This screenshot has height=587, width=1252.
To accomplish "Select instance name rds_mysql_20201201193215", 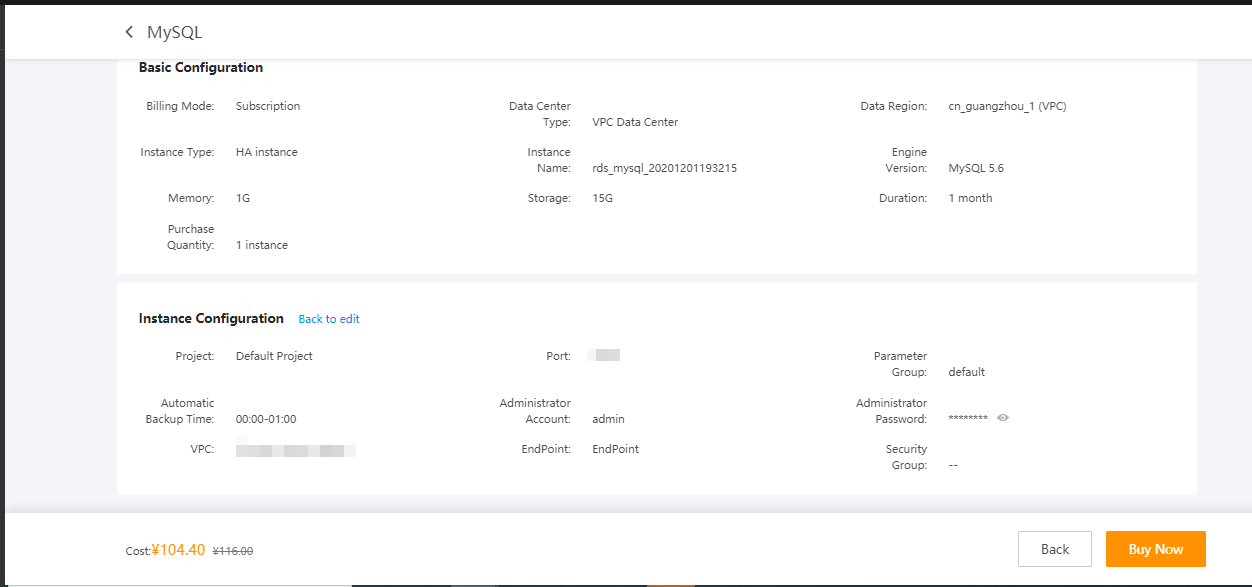I will 664,168.
